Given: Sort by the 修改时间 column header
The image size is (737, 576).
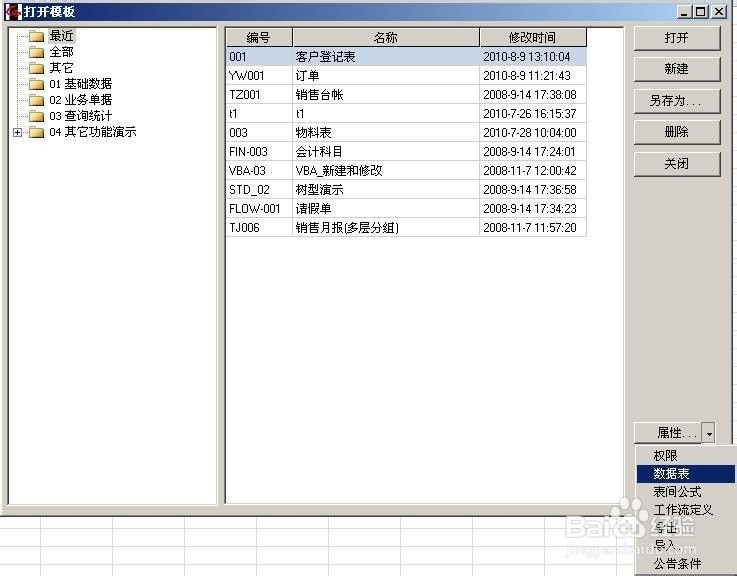Looking at the screenshot, I should point(533,37).
